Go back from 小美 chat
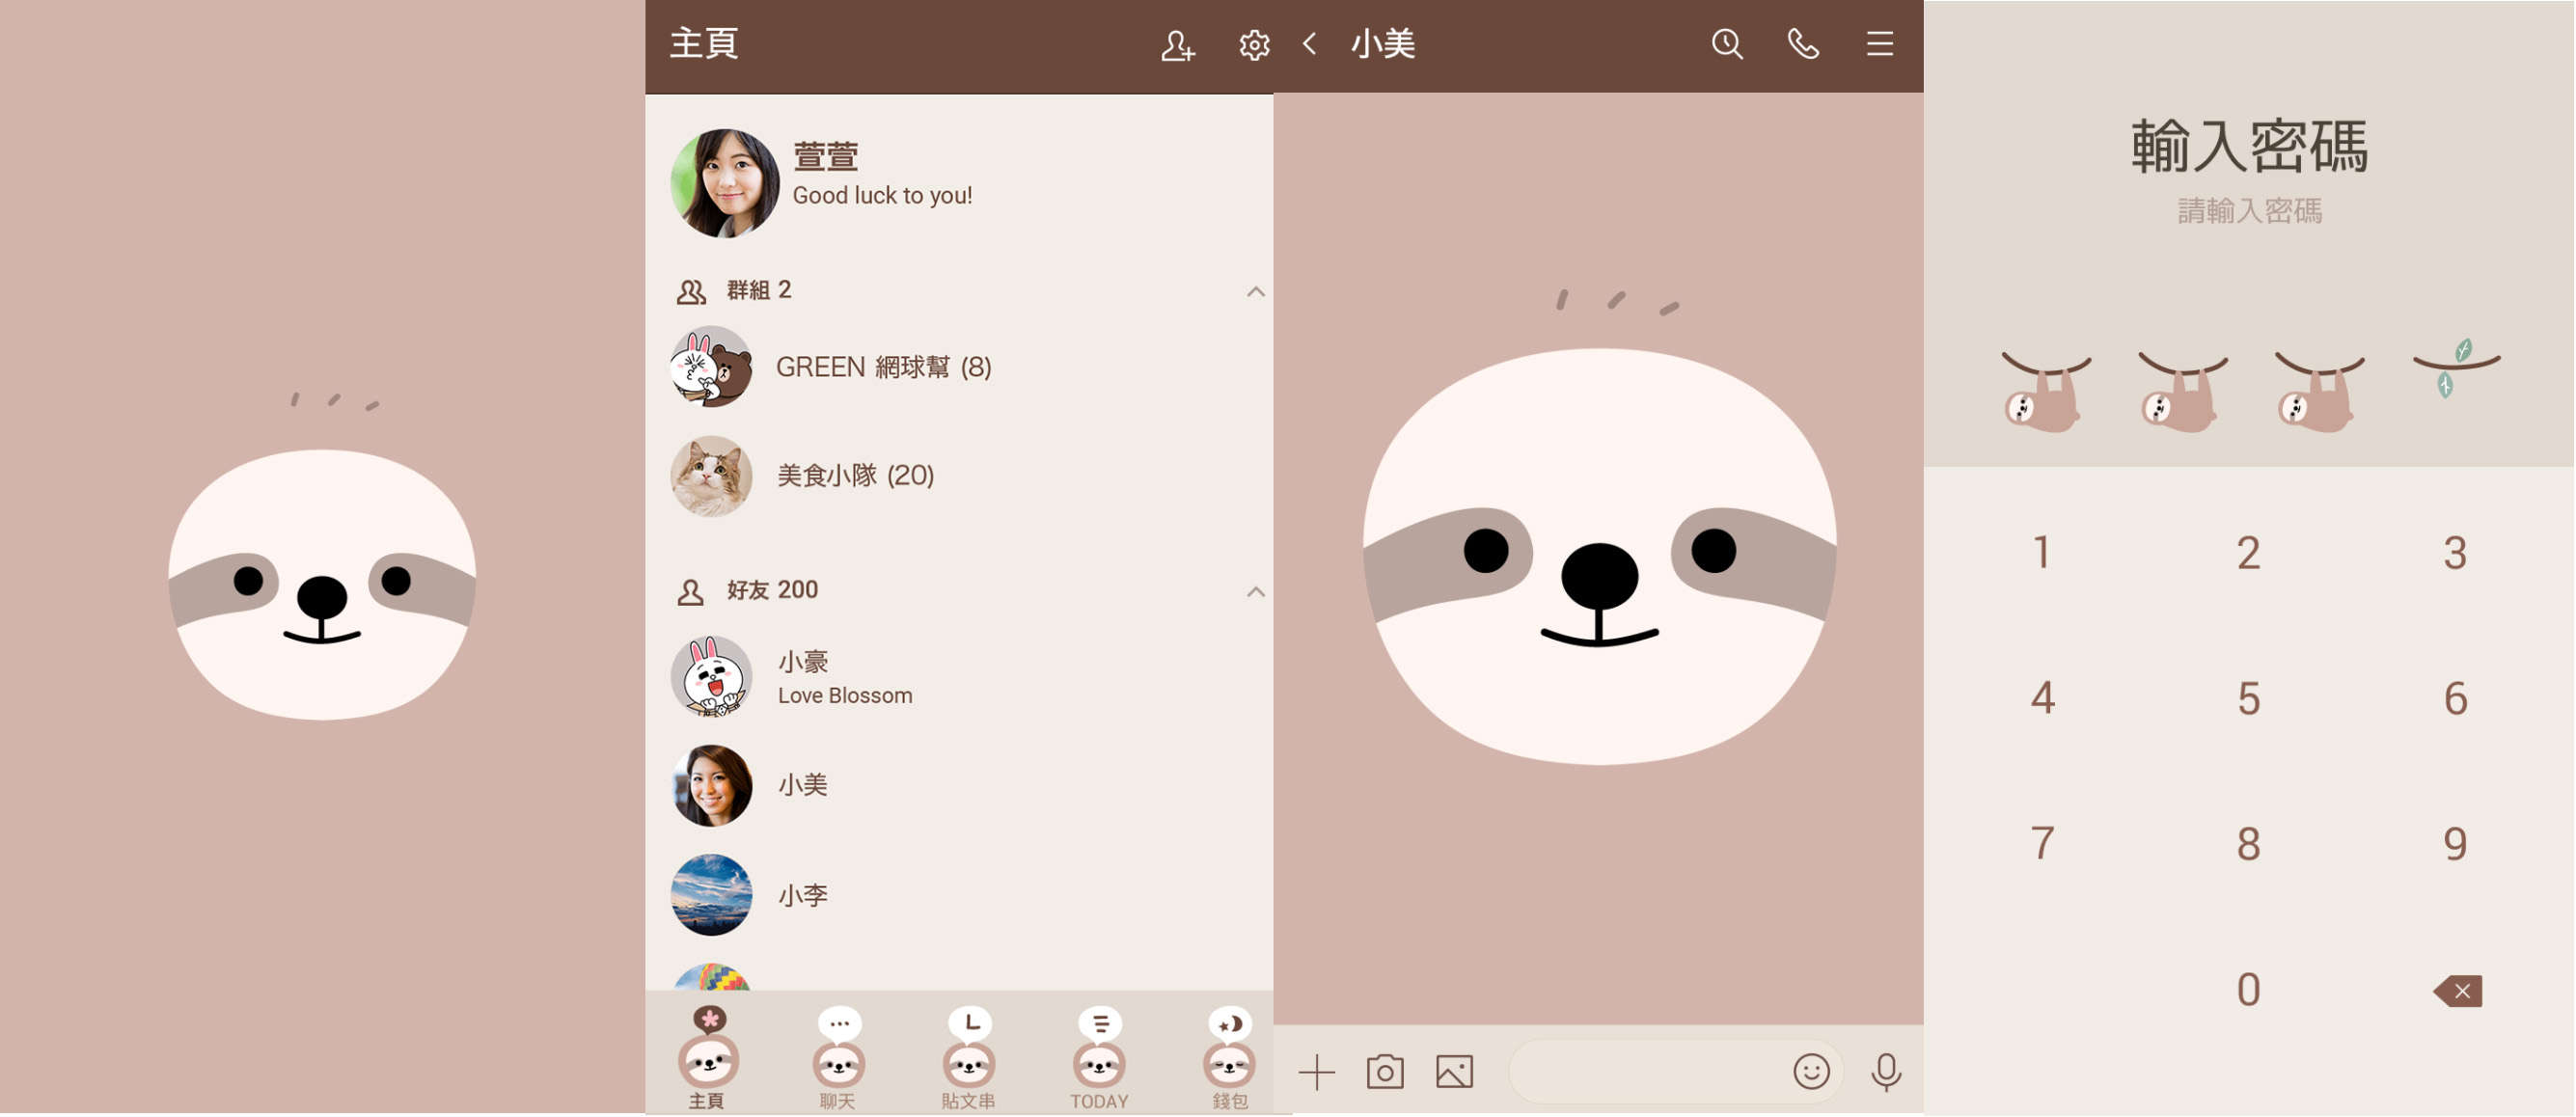 point(1310,44)
